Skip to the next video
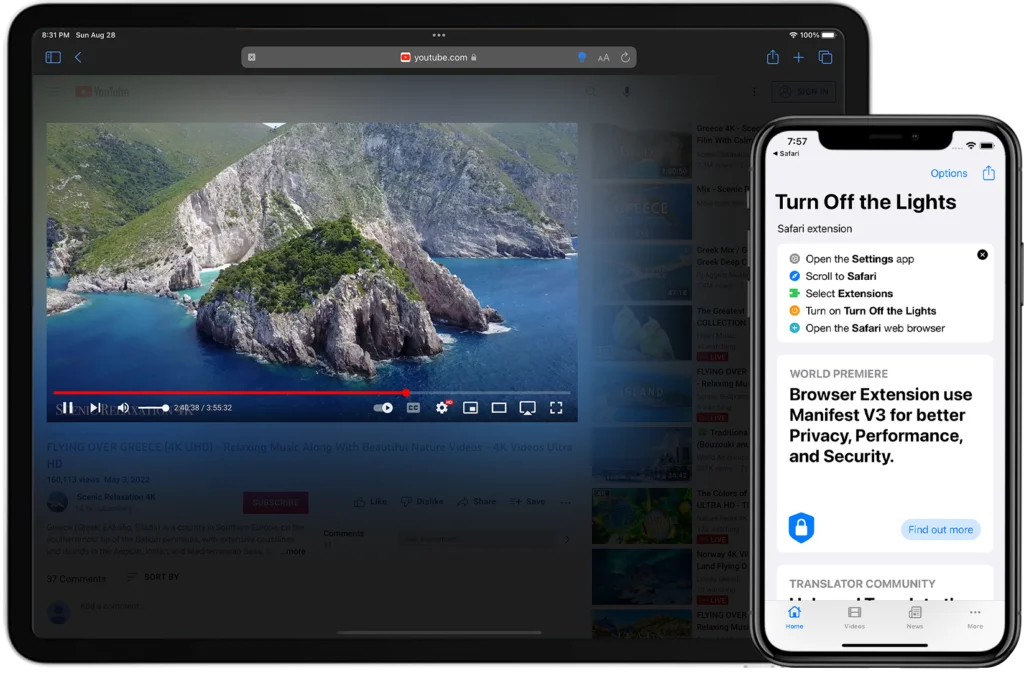Image resolution: width=1024 pixels, height=674 pixels. point(95,408)
